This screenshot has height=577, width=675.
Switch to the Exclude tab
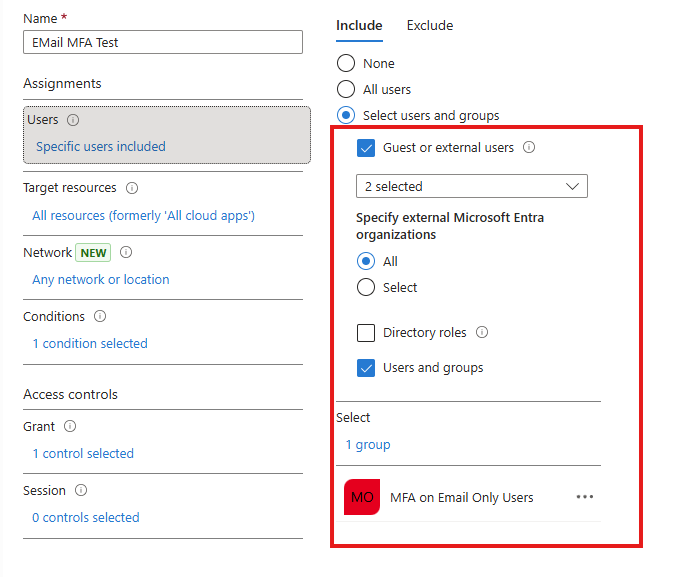pyautogui.click(x=430, y=25)
